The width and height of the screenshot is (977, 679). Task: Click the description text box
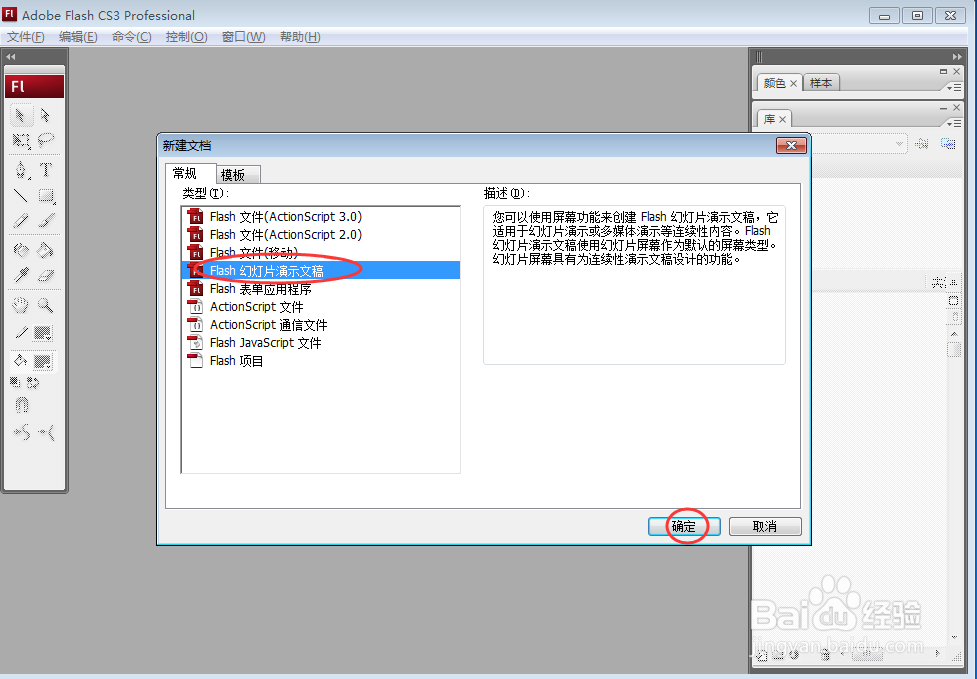pos(634,285)
